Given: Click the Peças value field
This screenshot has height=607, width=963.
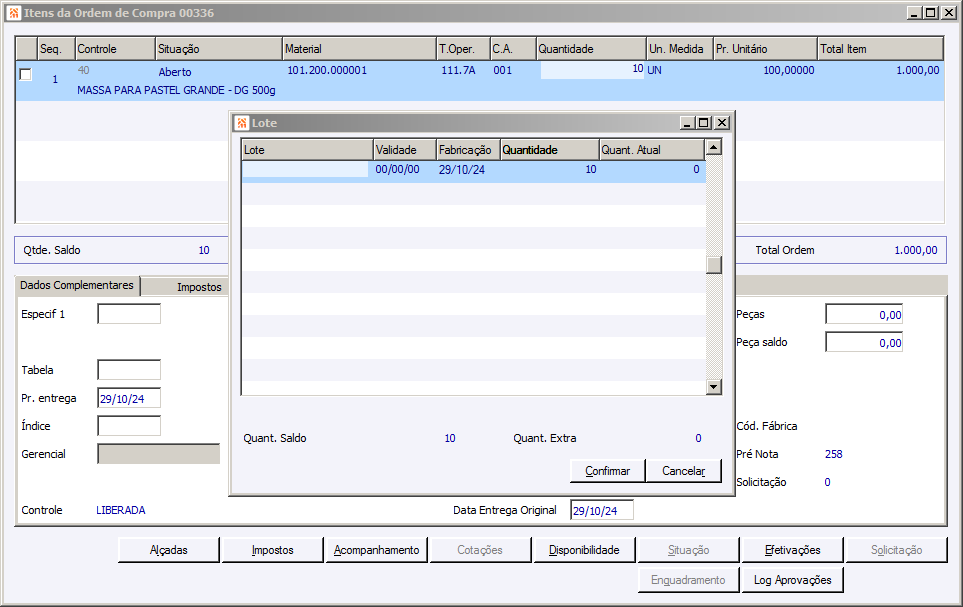Looking at the screenshot, I should (x=864, y=315).
